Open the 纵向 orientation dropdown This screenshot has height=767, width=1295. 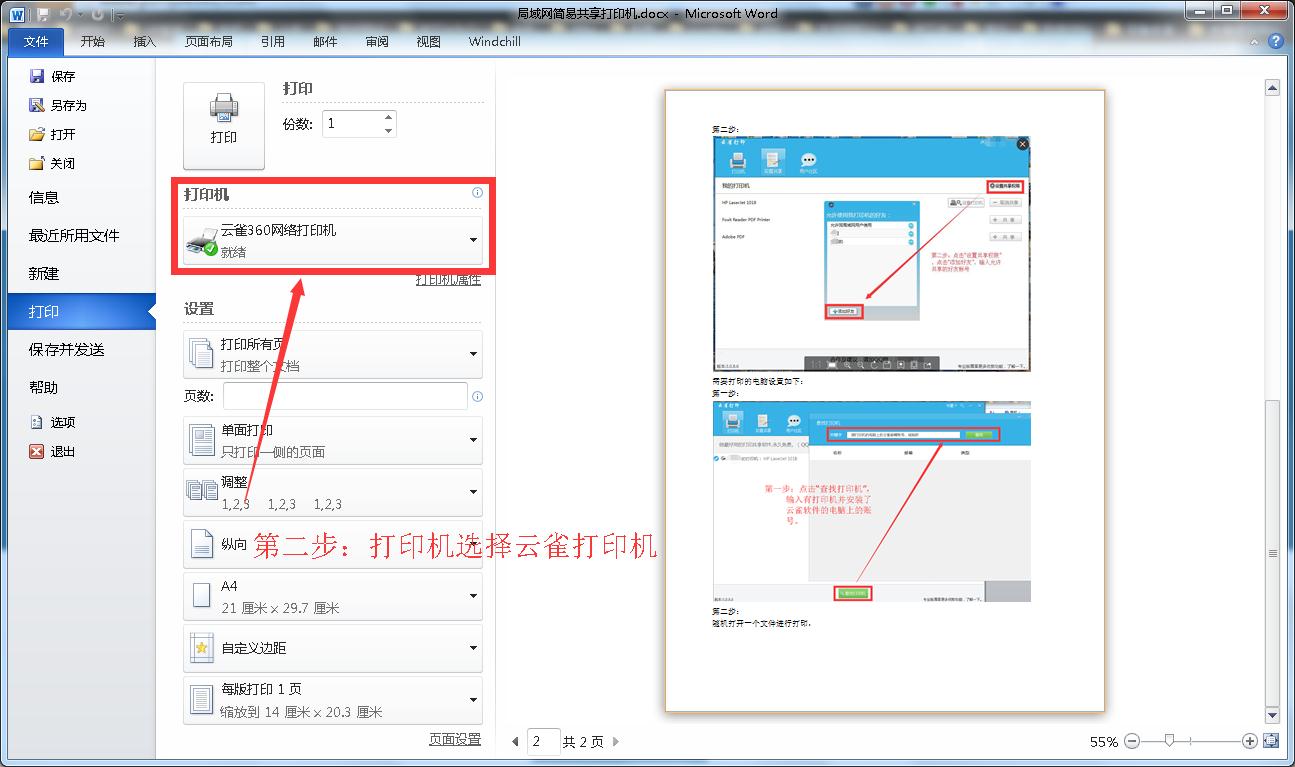tap(333, 545)
